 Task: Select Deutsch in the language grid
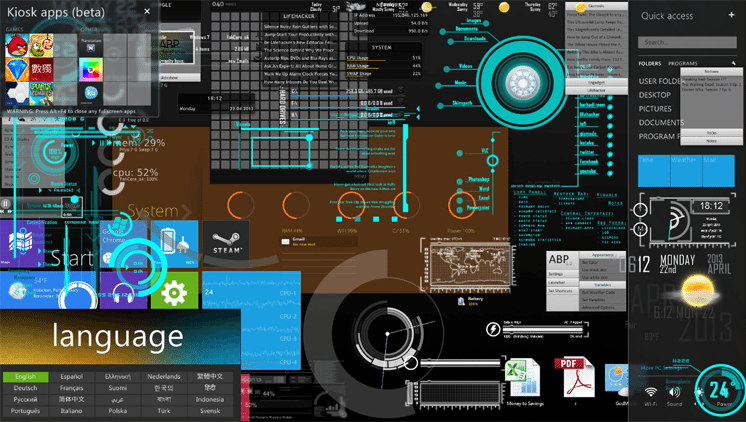(25, 388)
